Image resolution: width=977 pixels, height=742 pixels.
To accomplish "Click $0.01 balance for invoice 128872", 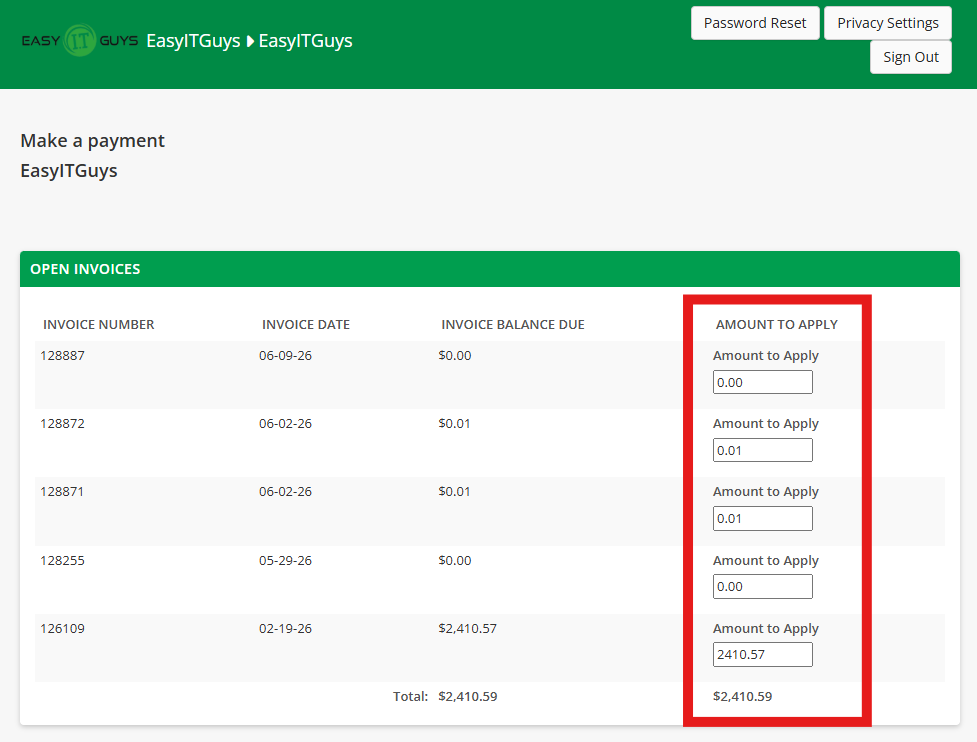I will pos(454,424).
